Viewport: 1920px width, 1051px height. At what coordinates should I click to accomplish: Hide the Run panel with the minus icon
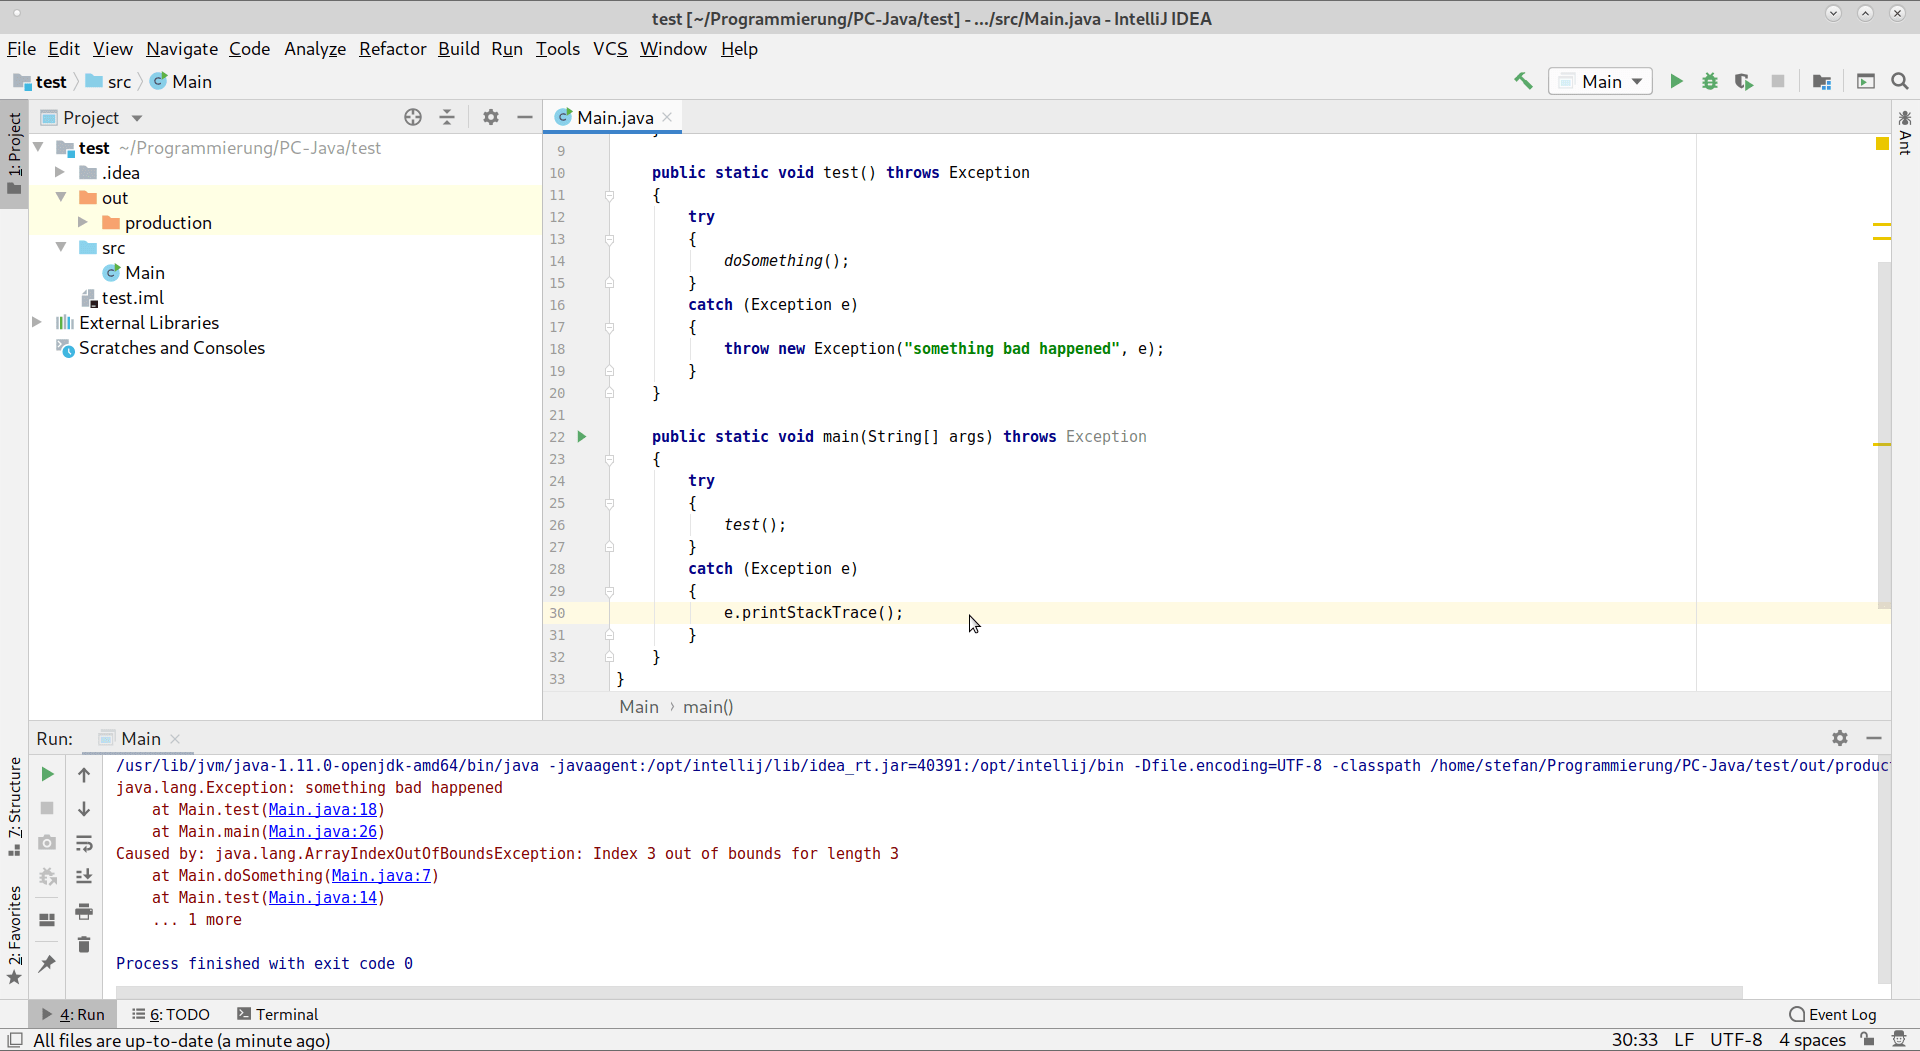click(1874, 738)
